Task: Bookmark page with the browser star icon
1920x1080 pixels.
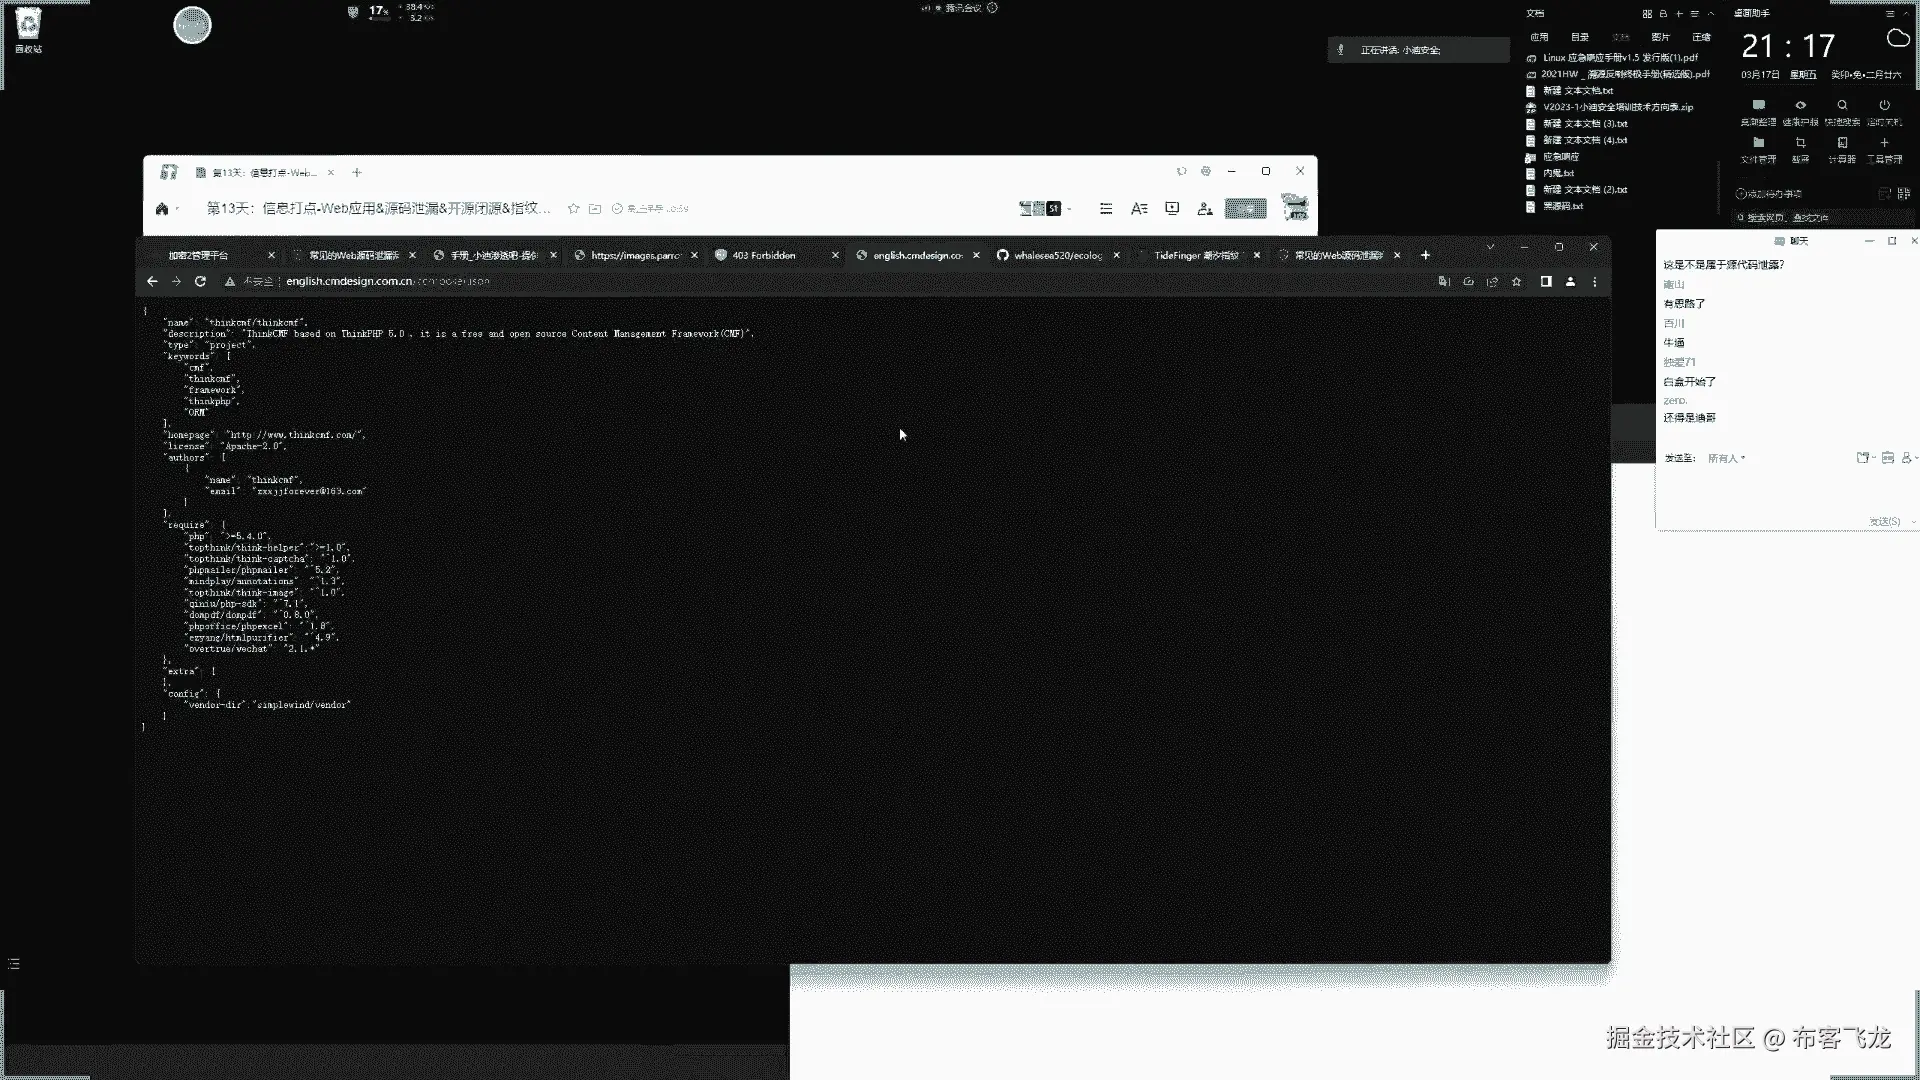Action: [1517, 282]
